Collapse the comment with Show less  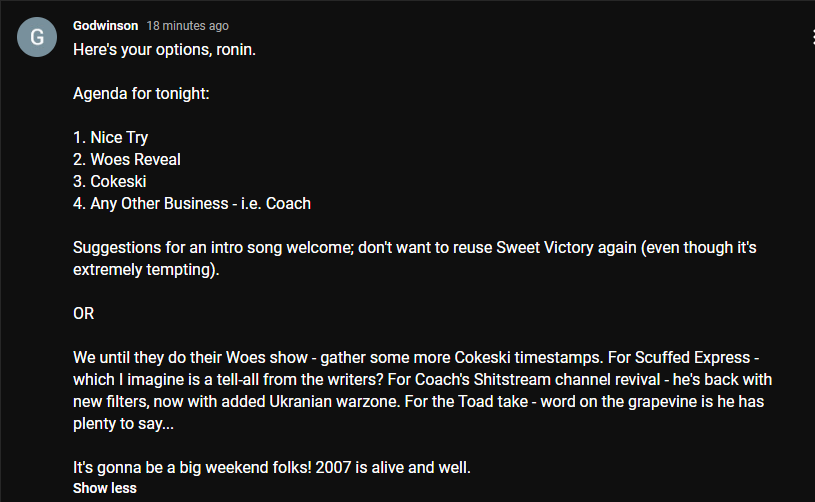pos(104,488)
